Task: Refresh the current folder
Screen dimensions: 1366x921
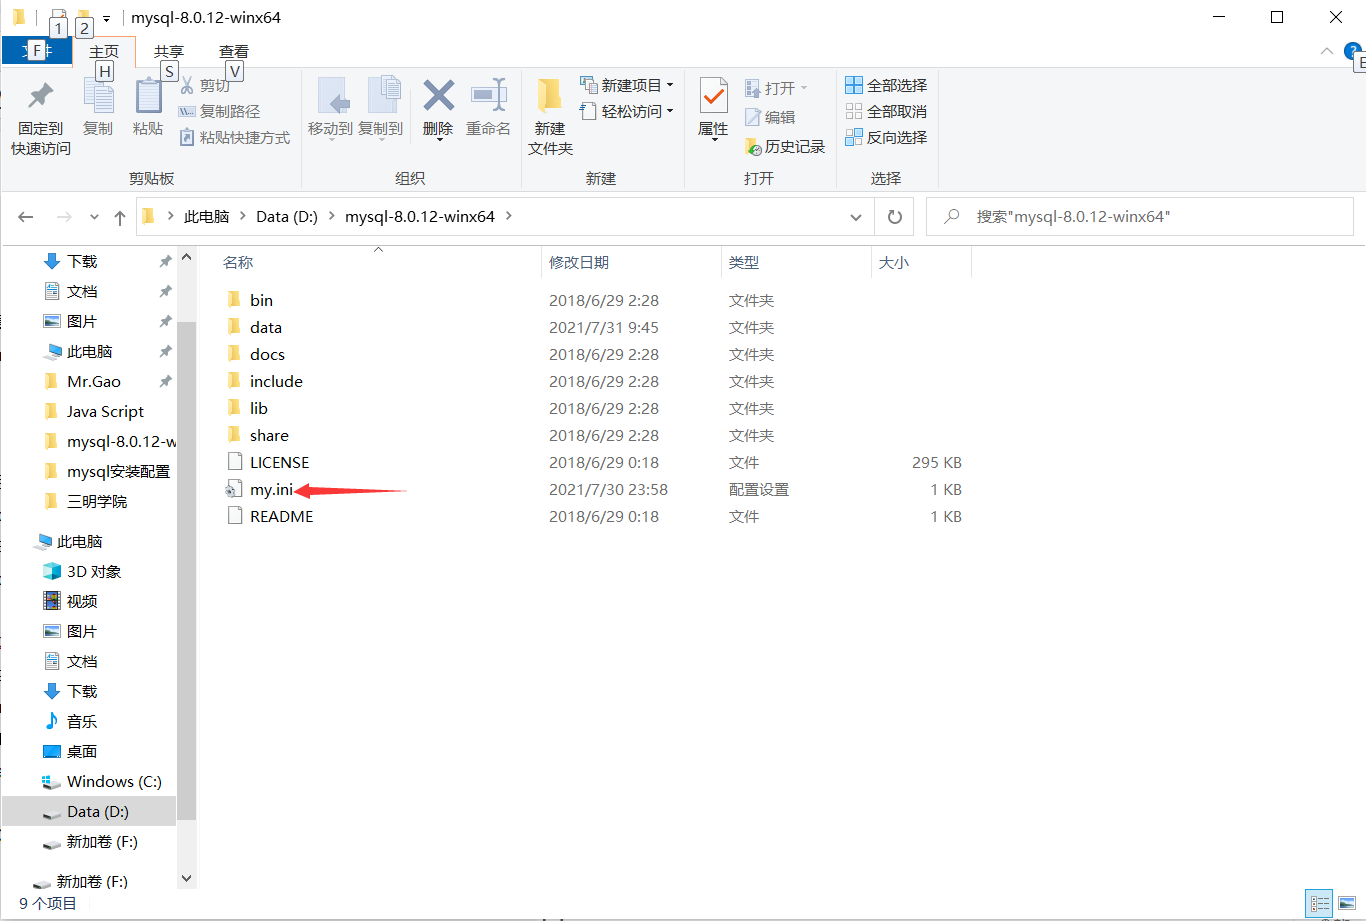Action: 895,217
